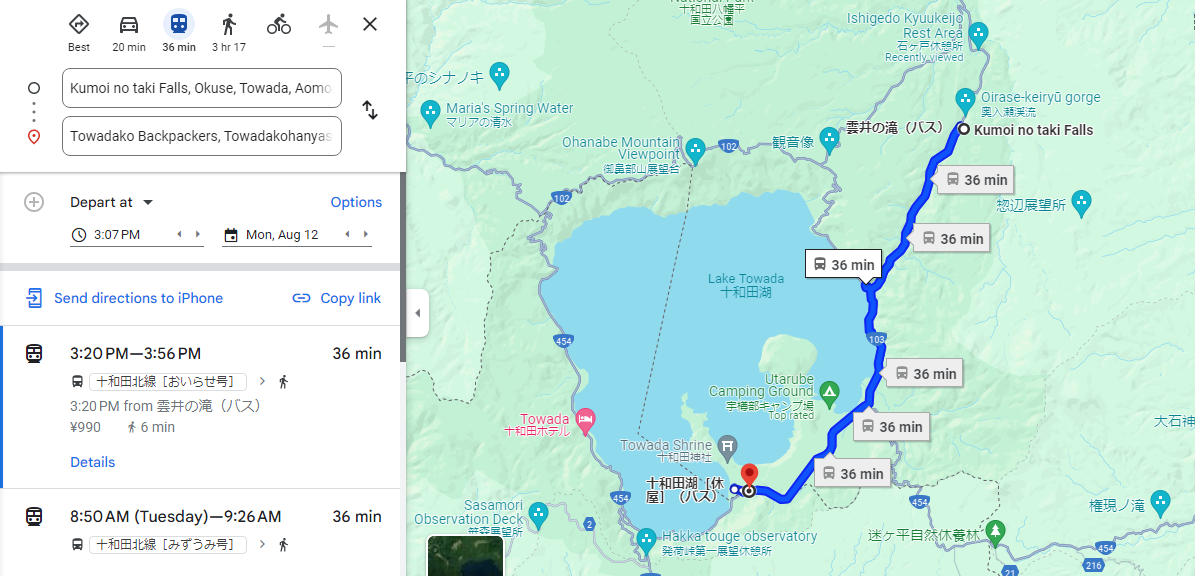Open Details for 3:20 PM route

[92, 462]
